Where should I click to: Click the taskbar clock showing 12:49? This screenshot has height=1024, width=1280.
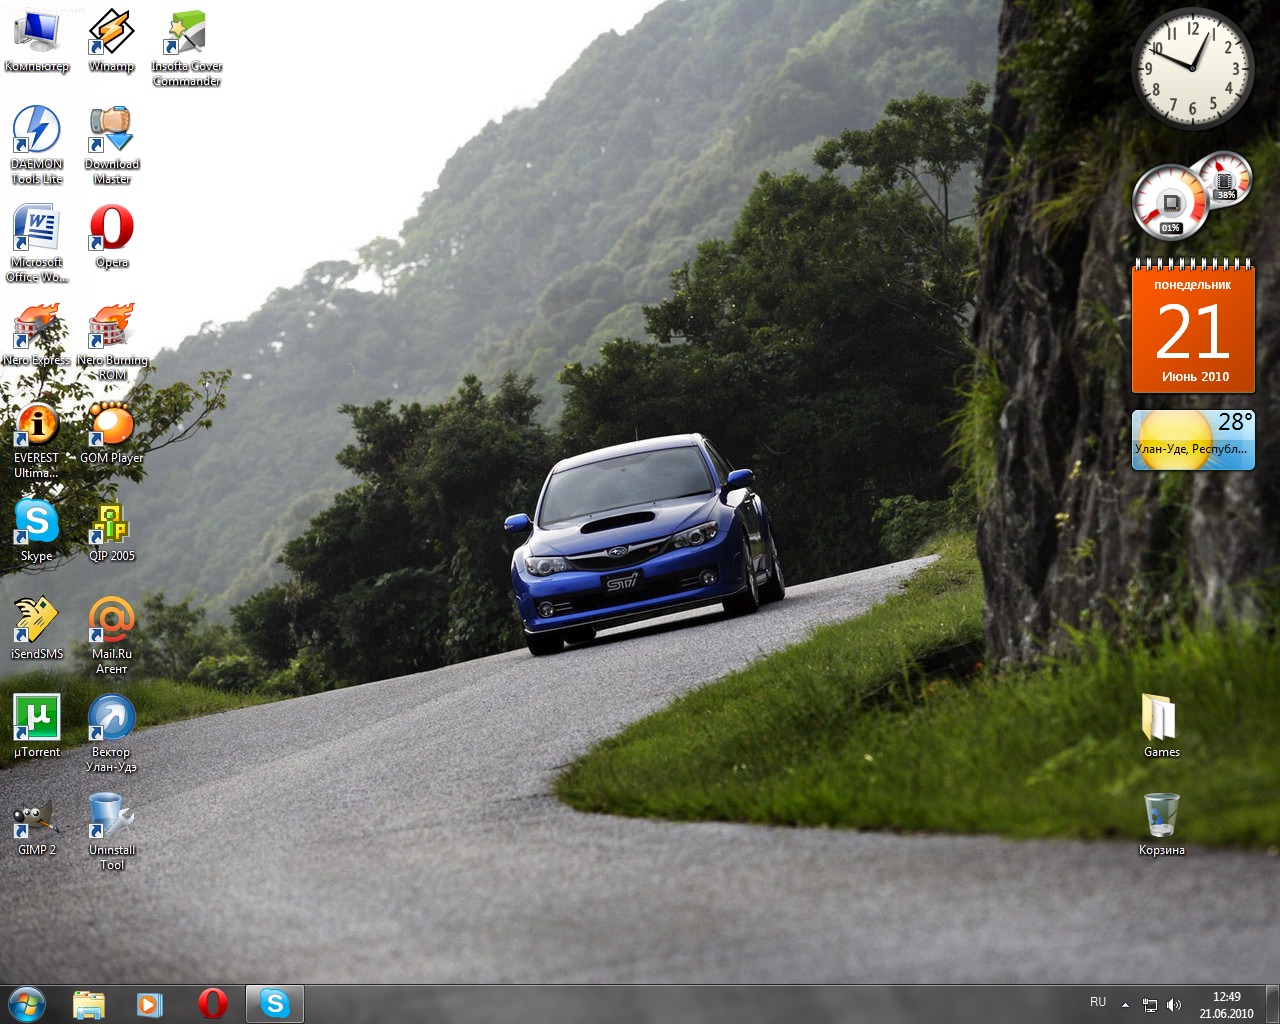1226,1004
